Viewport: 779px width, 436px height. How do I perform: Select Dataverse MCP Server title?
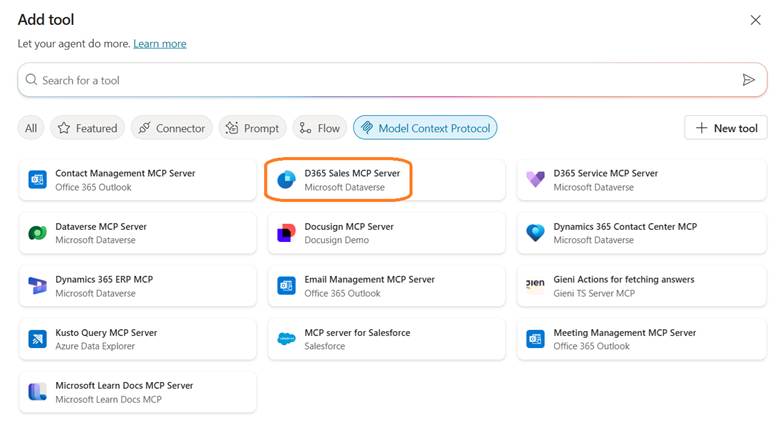(101, 226)
